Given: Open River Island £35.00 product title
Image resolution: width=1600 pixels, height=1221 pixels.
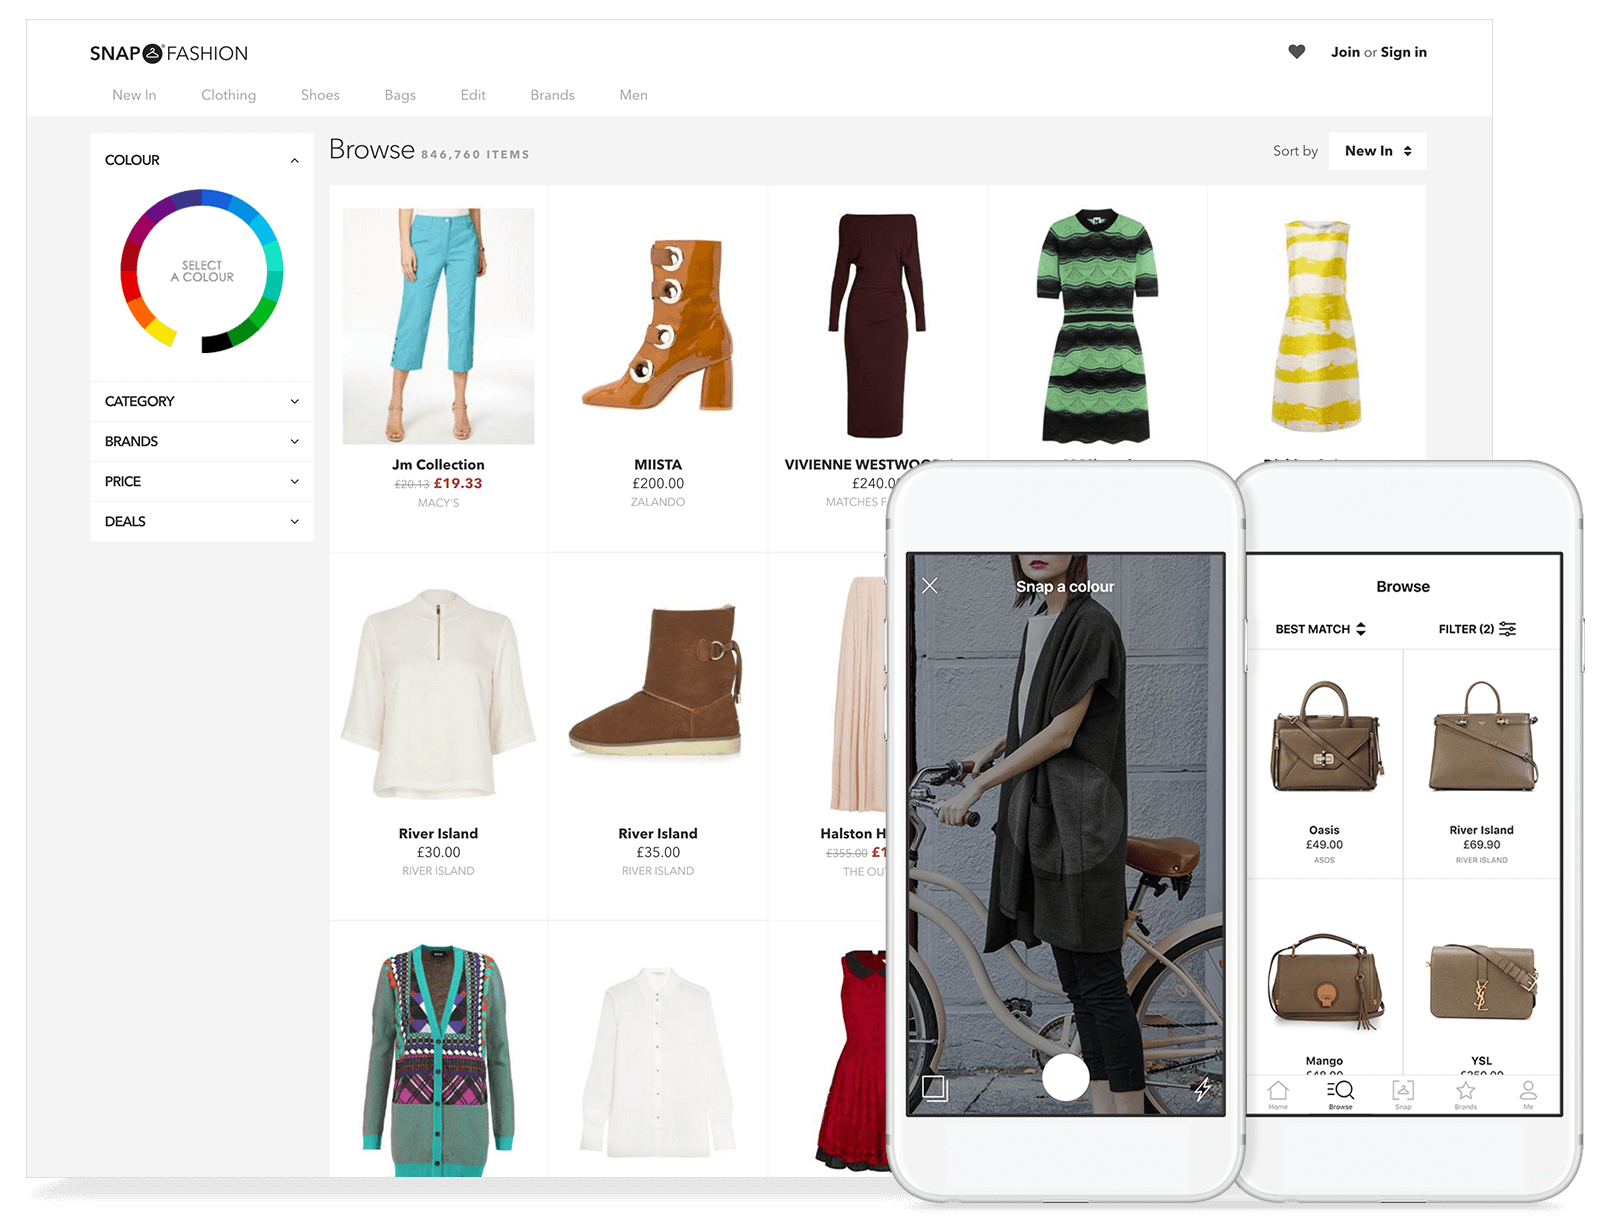Looking at the screenshot, I should click(x=658, y=834).
